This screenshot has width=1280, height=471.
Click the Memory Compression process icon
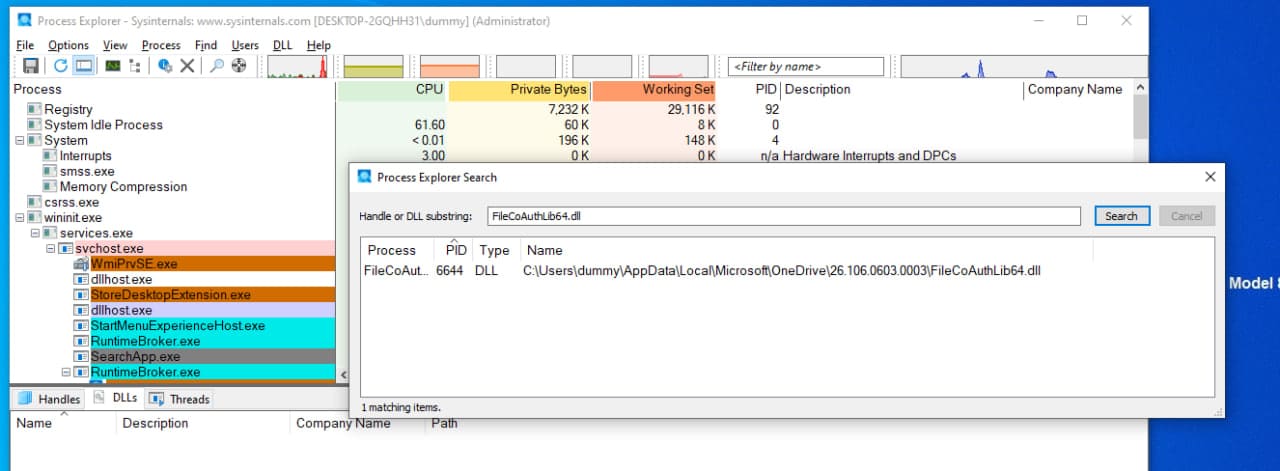click(x=51, y=187)
